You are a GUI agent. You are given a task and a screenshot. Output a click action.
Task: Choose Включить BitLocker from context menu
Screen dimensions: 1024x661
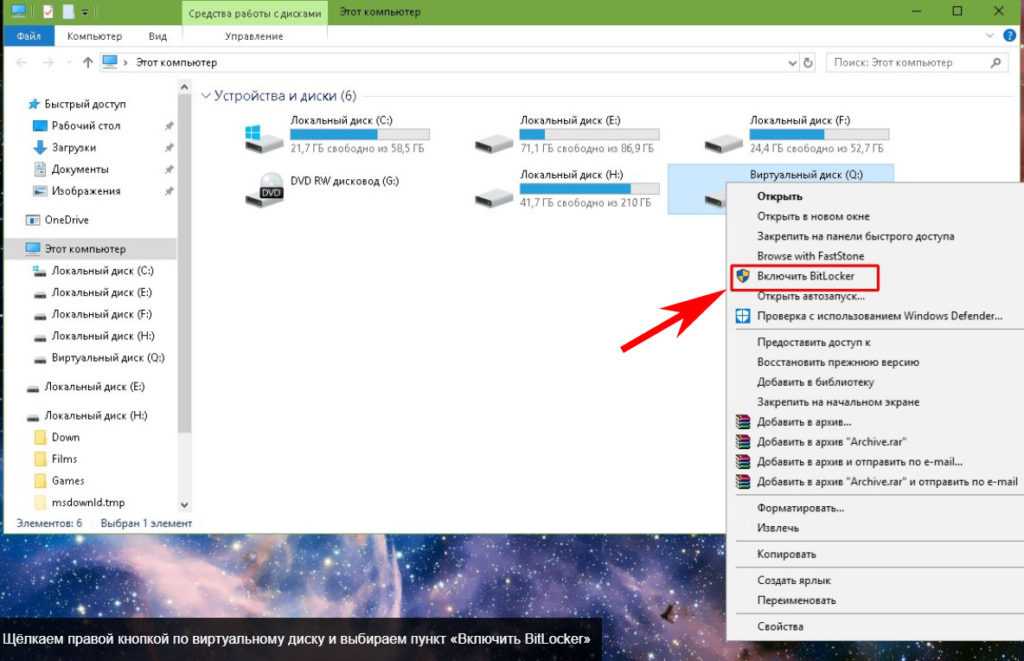pos(805,276)
